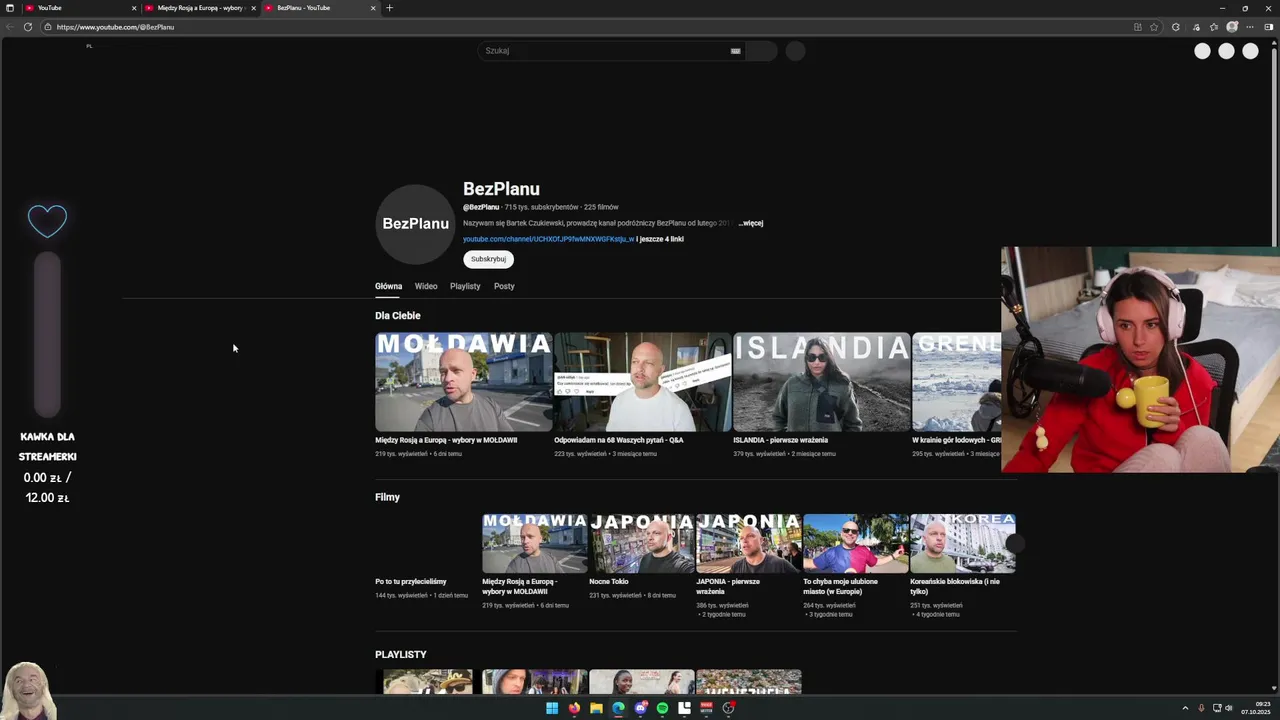This screenshot has height=720, width=1280.
Task: Open Edge profile avatar icon
Action: pyautogui.click(x=1232, y=27)
